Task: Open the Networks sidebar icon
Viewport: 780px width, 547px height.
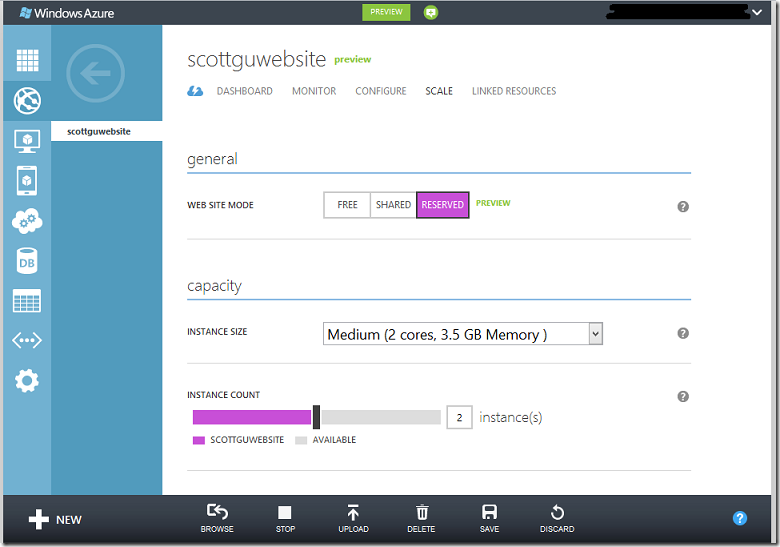Action: click(x=27, y=341)
